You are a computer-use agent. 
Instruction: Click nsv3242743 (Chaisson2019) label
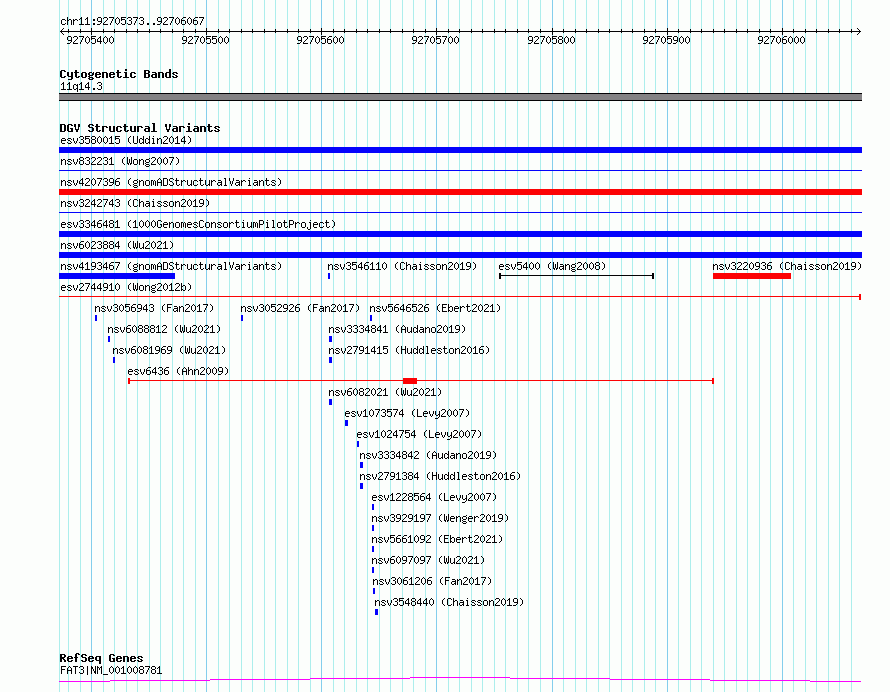(x=135, y=203)
